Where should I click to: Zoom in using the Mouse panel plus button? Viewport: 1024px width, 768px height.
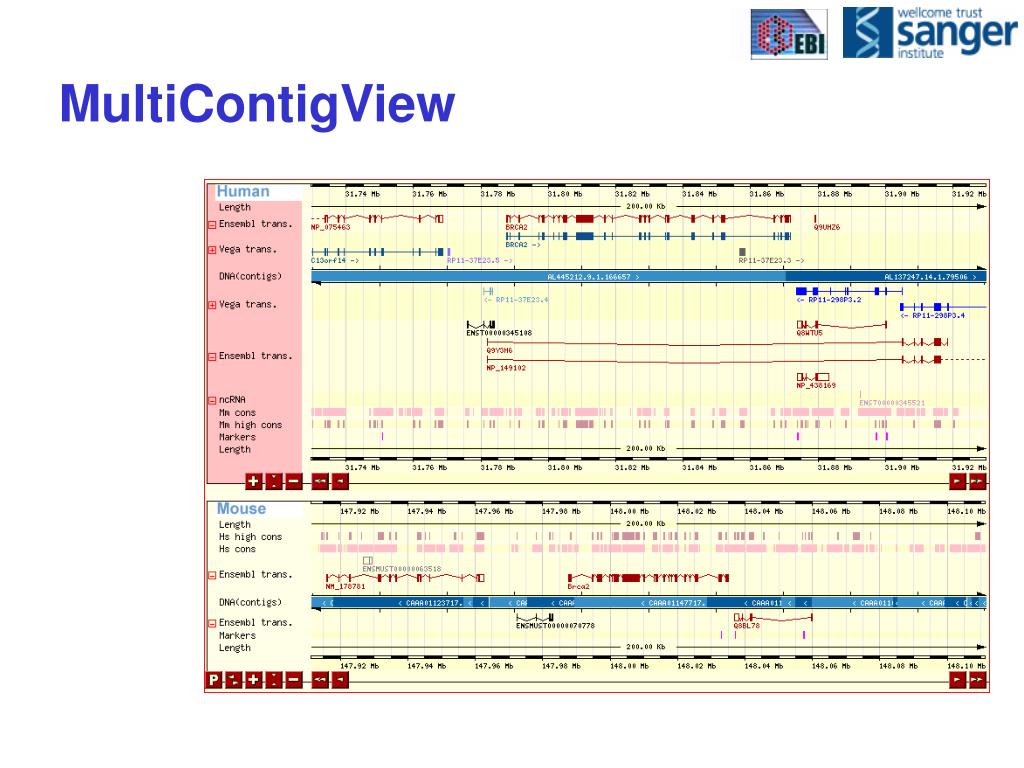click(x=253, y=680)
